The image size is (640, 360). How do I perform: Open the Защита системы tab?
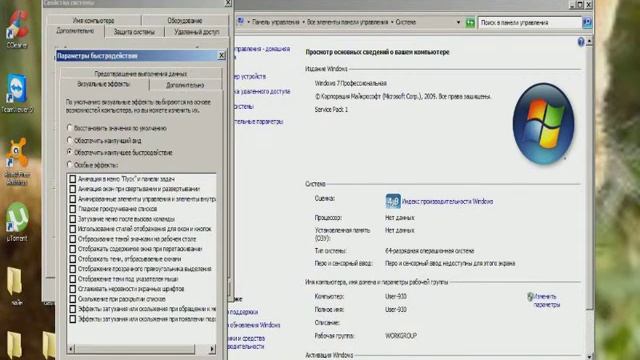point(134,32)
